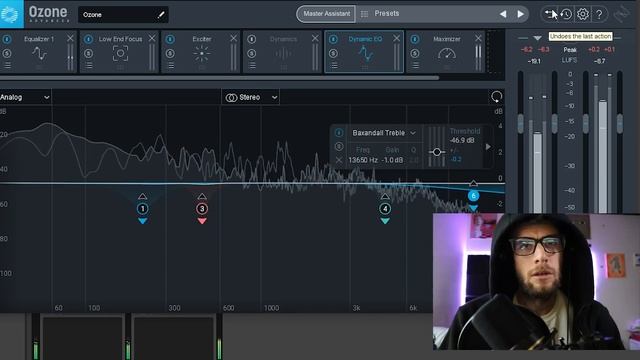Viewport: 640px width, 360px height.
Task: Open Dynamics module preset list icon
Action: coord(252,65)
